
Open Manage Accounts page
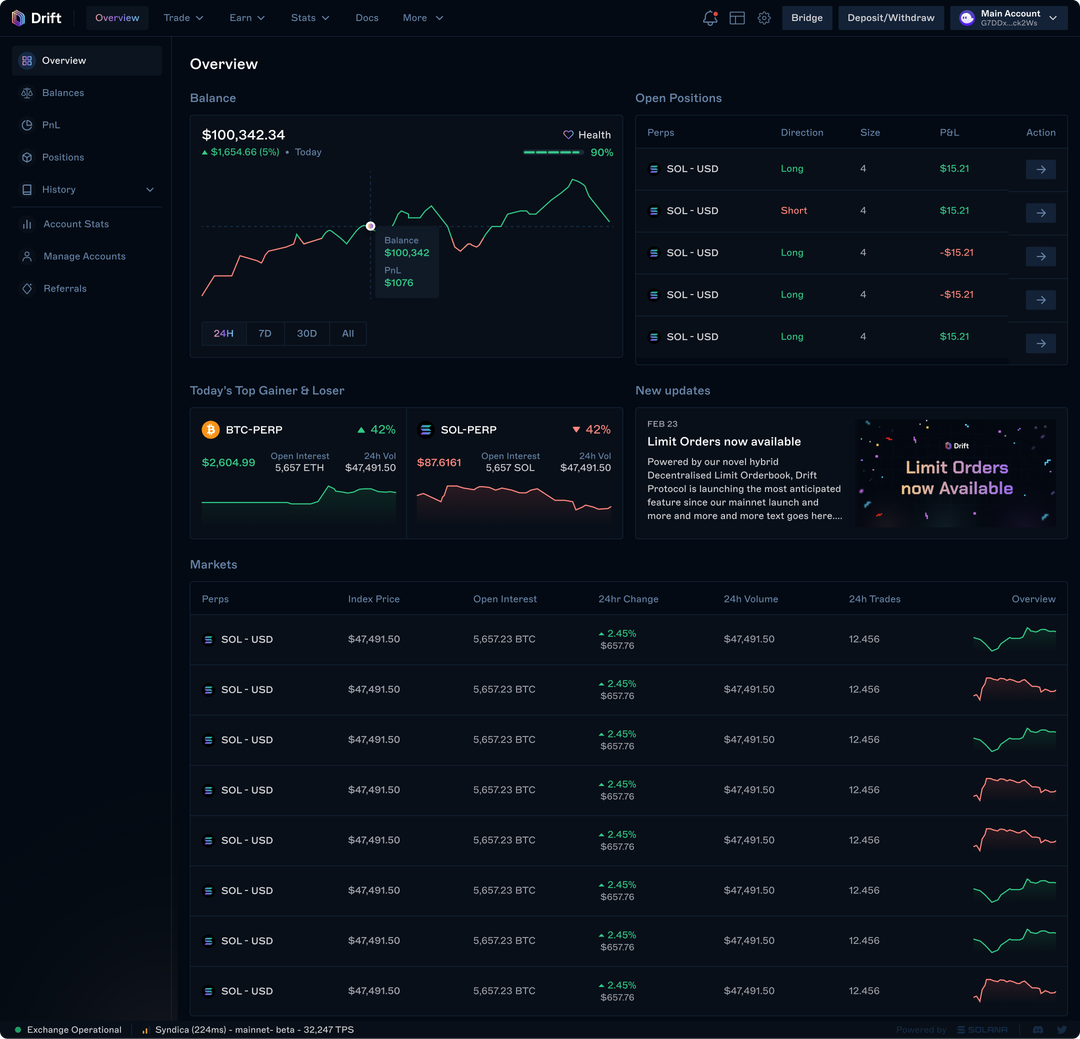coord(87,256)
